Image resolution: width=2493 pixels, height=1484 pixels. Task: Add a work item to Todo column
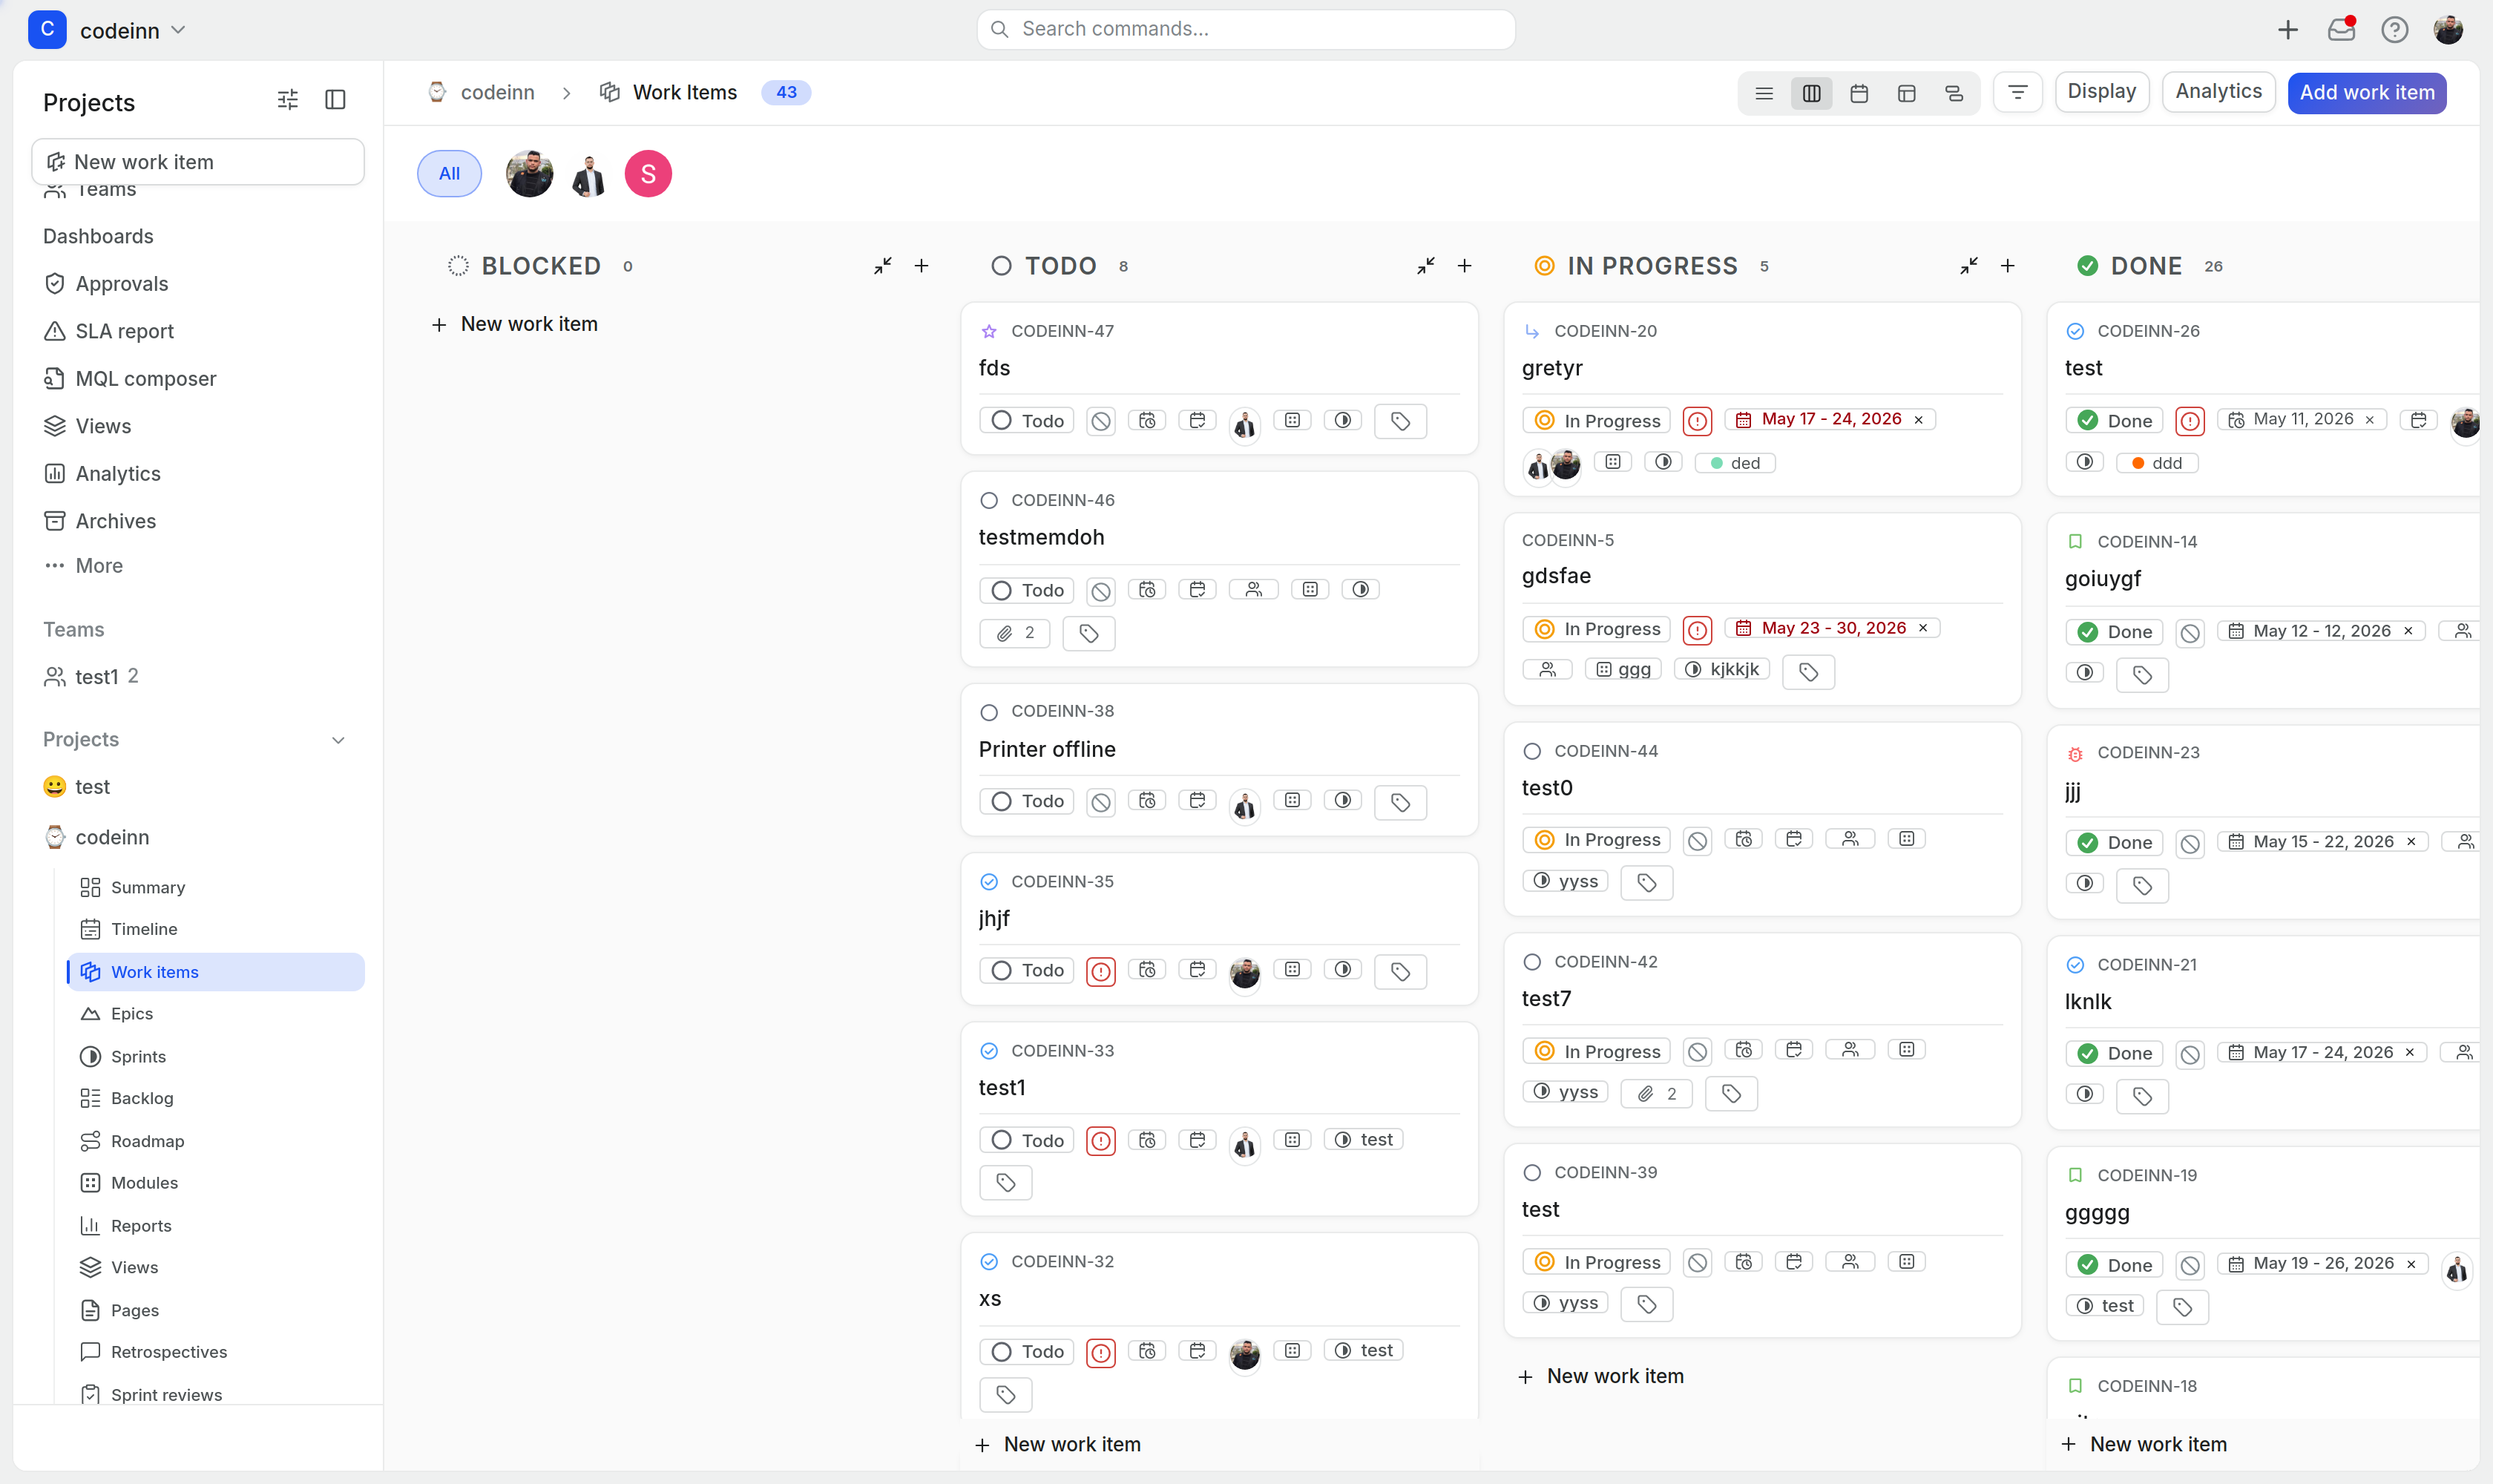pyautogui.click(x=1464, y=266)
